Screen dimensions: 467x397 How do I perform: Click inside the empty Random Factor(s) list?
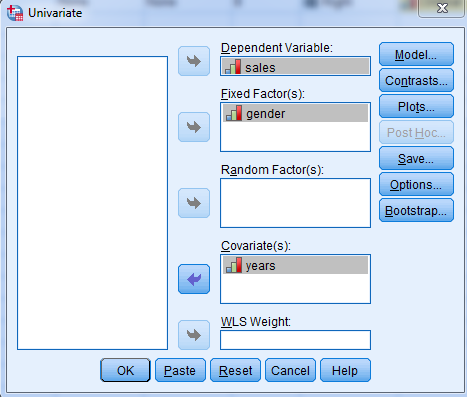pos(295,203)
